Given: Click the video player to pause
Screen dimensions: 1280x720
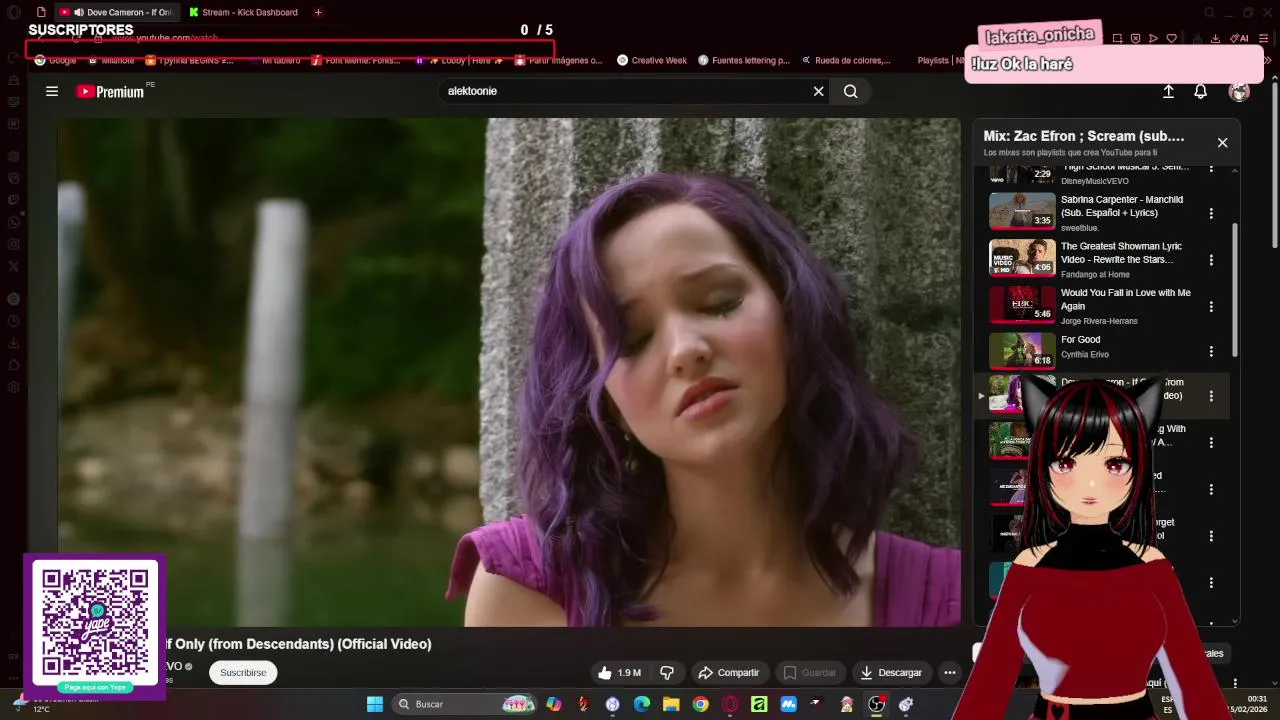Looking at the screenshot, I should coord(509,372).
